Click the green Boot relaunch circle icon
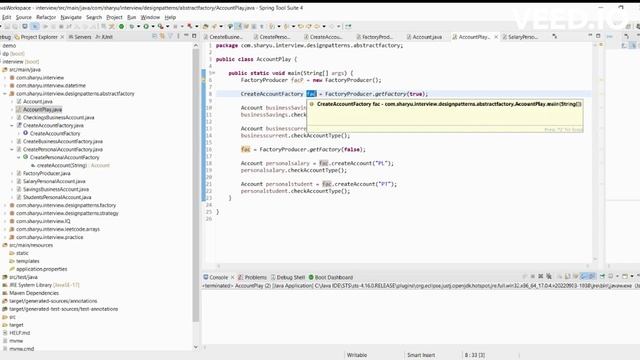 click(x=121, y=27)
